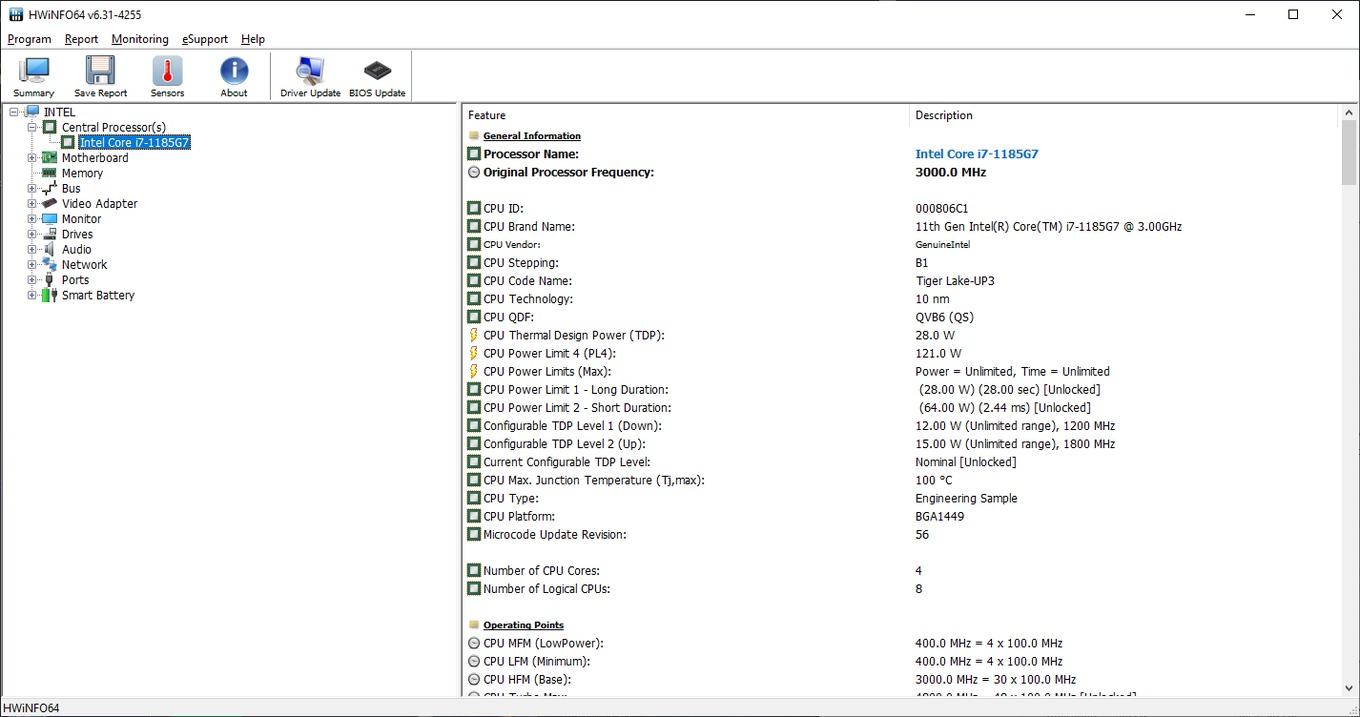Select the Memory tree item

click(82, 173)
